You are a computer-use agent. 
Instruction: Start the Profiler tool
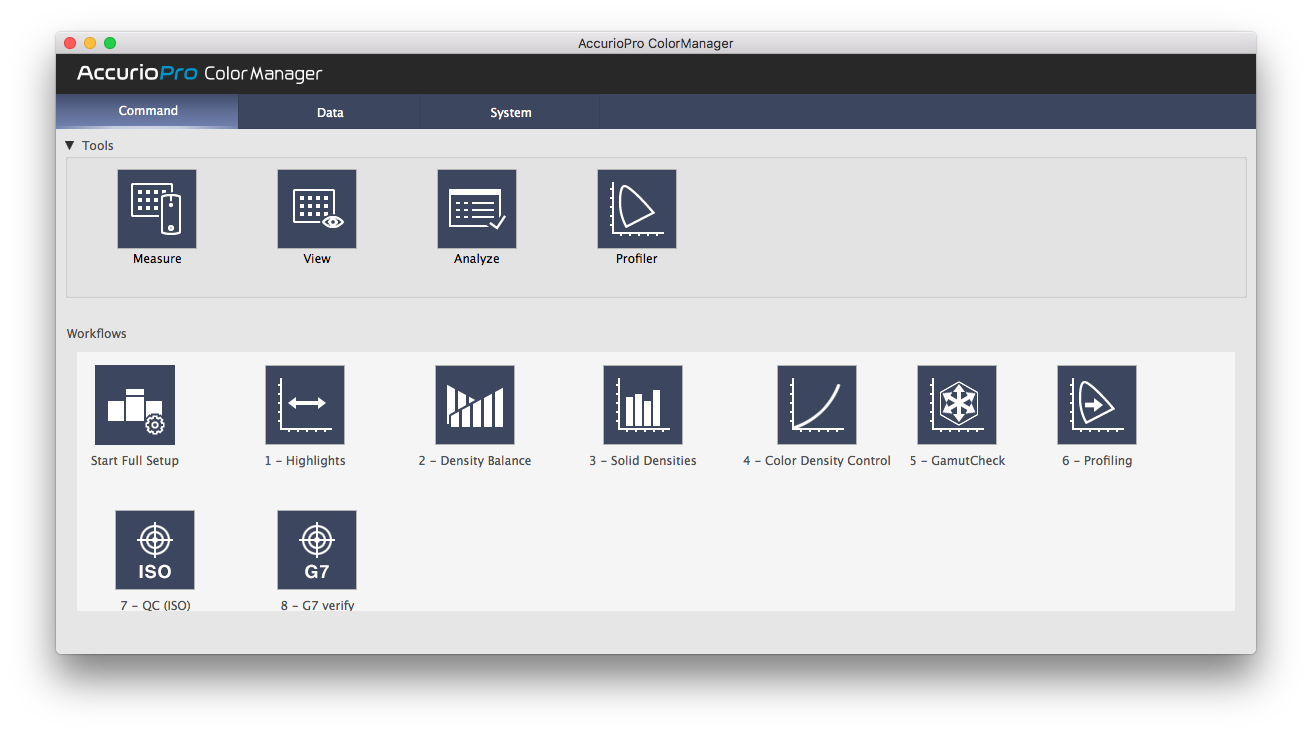(637, 209)
